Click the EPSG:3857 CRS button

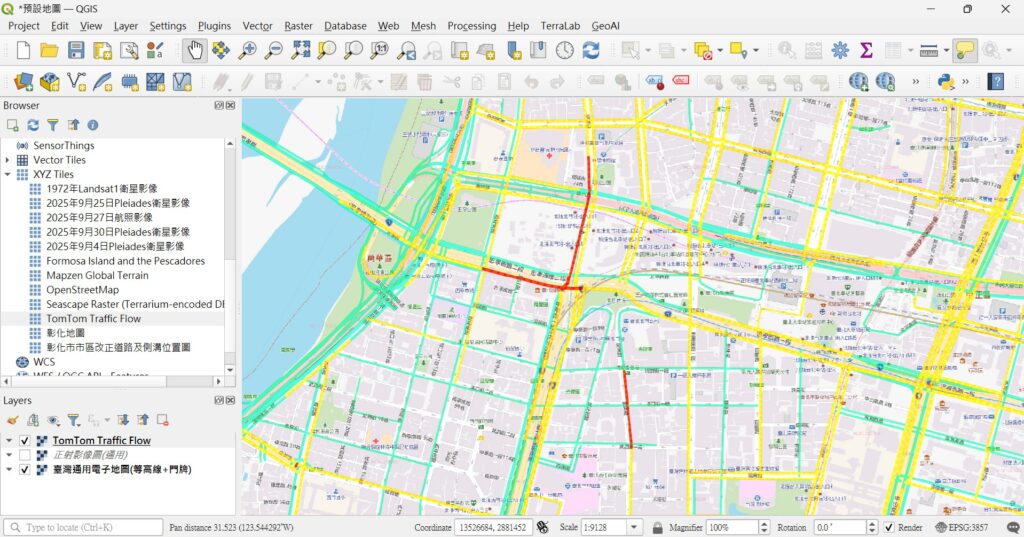pyautogui.click(x=962, y=527)
